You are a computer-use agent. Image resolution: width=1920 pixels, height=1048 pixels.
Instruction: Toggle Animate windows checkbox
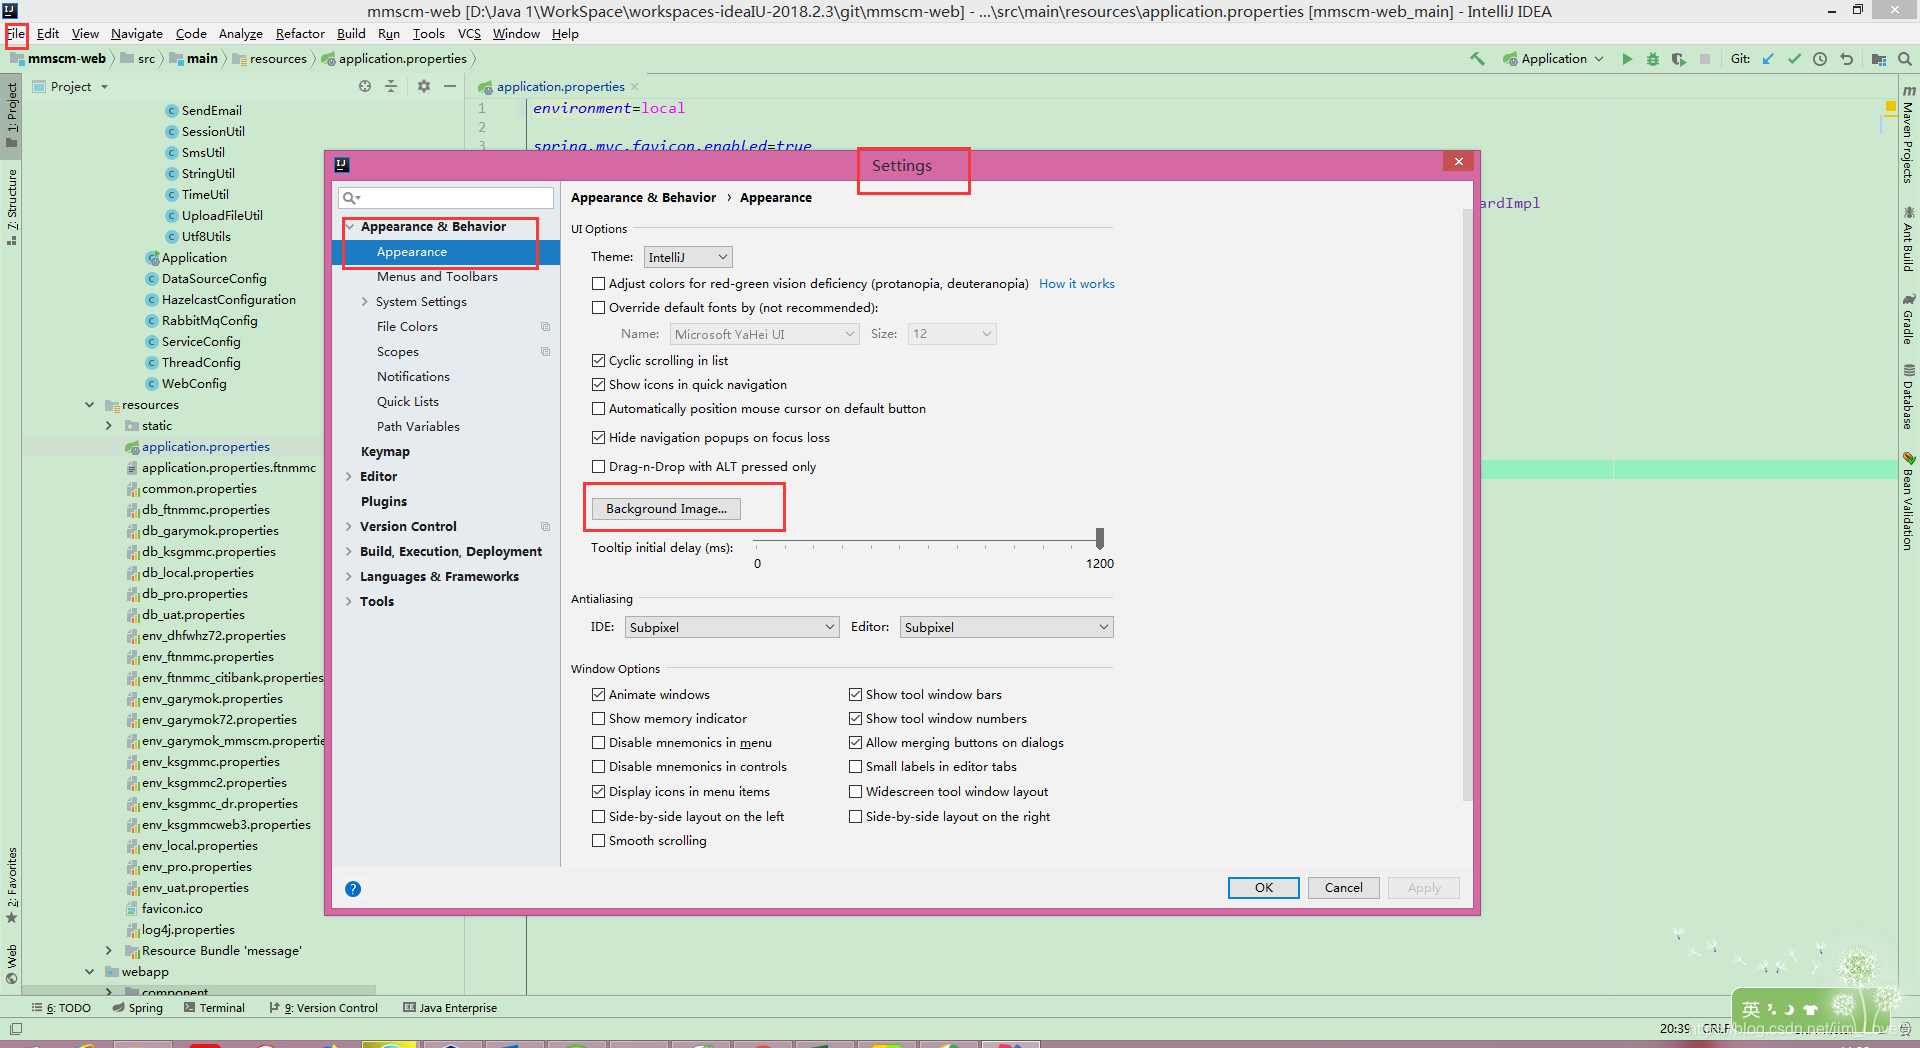[598, 695]
